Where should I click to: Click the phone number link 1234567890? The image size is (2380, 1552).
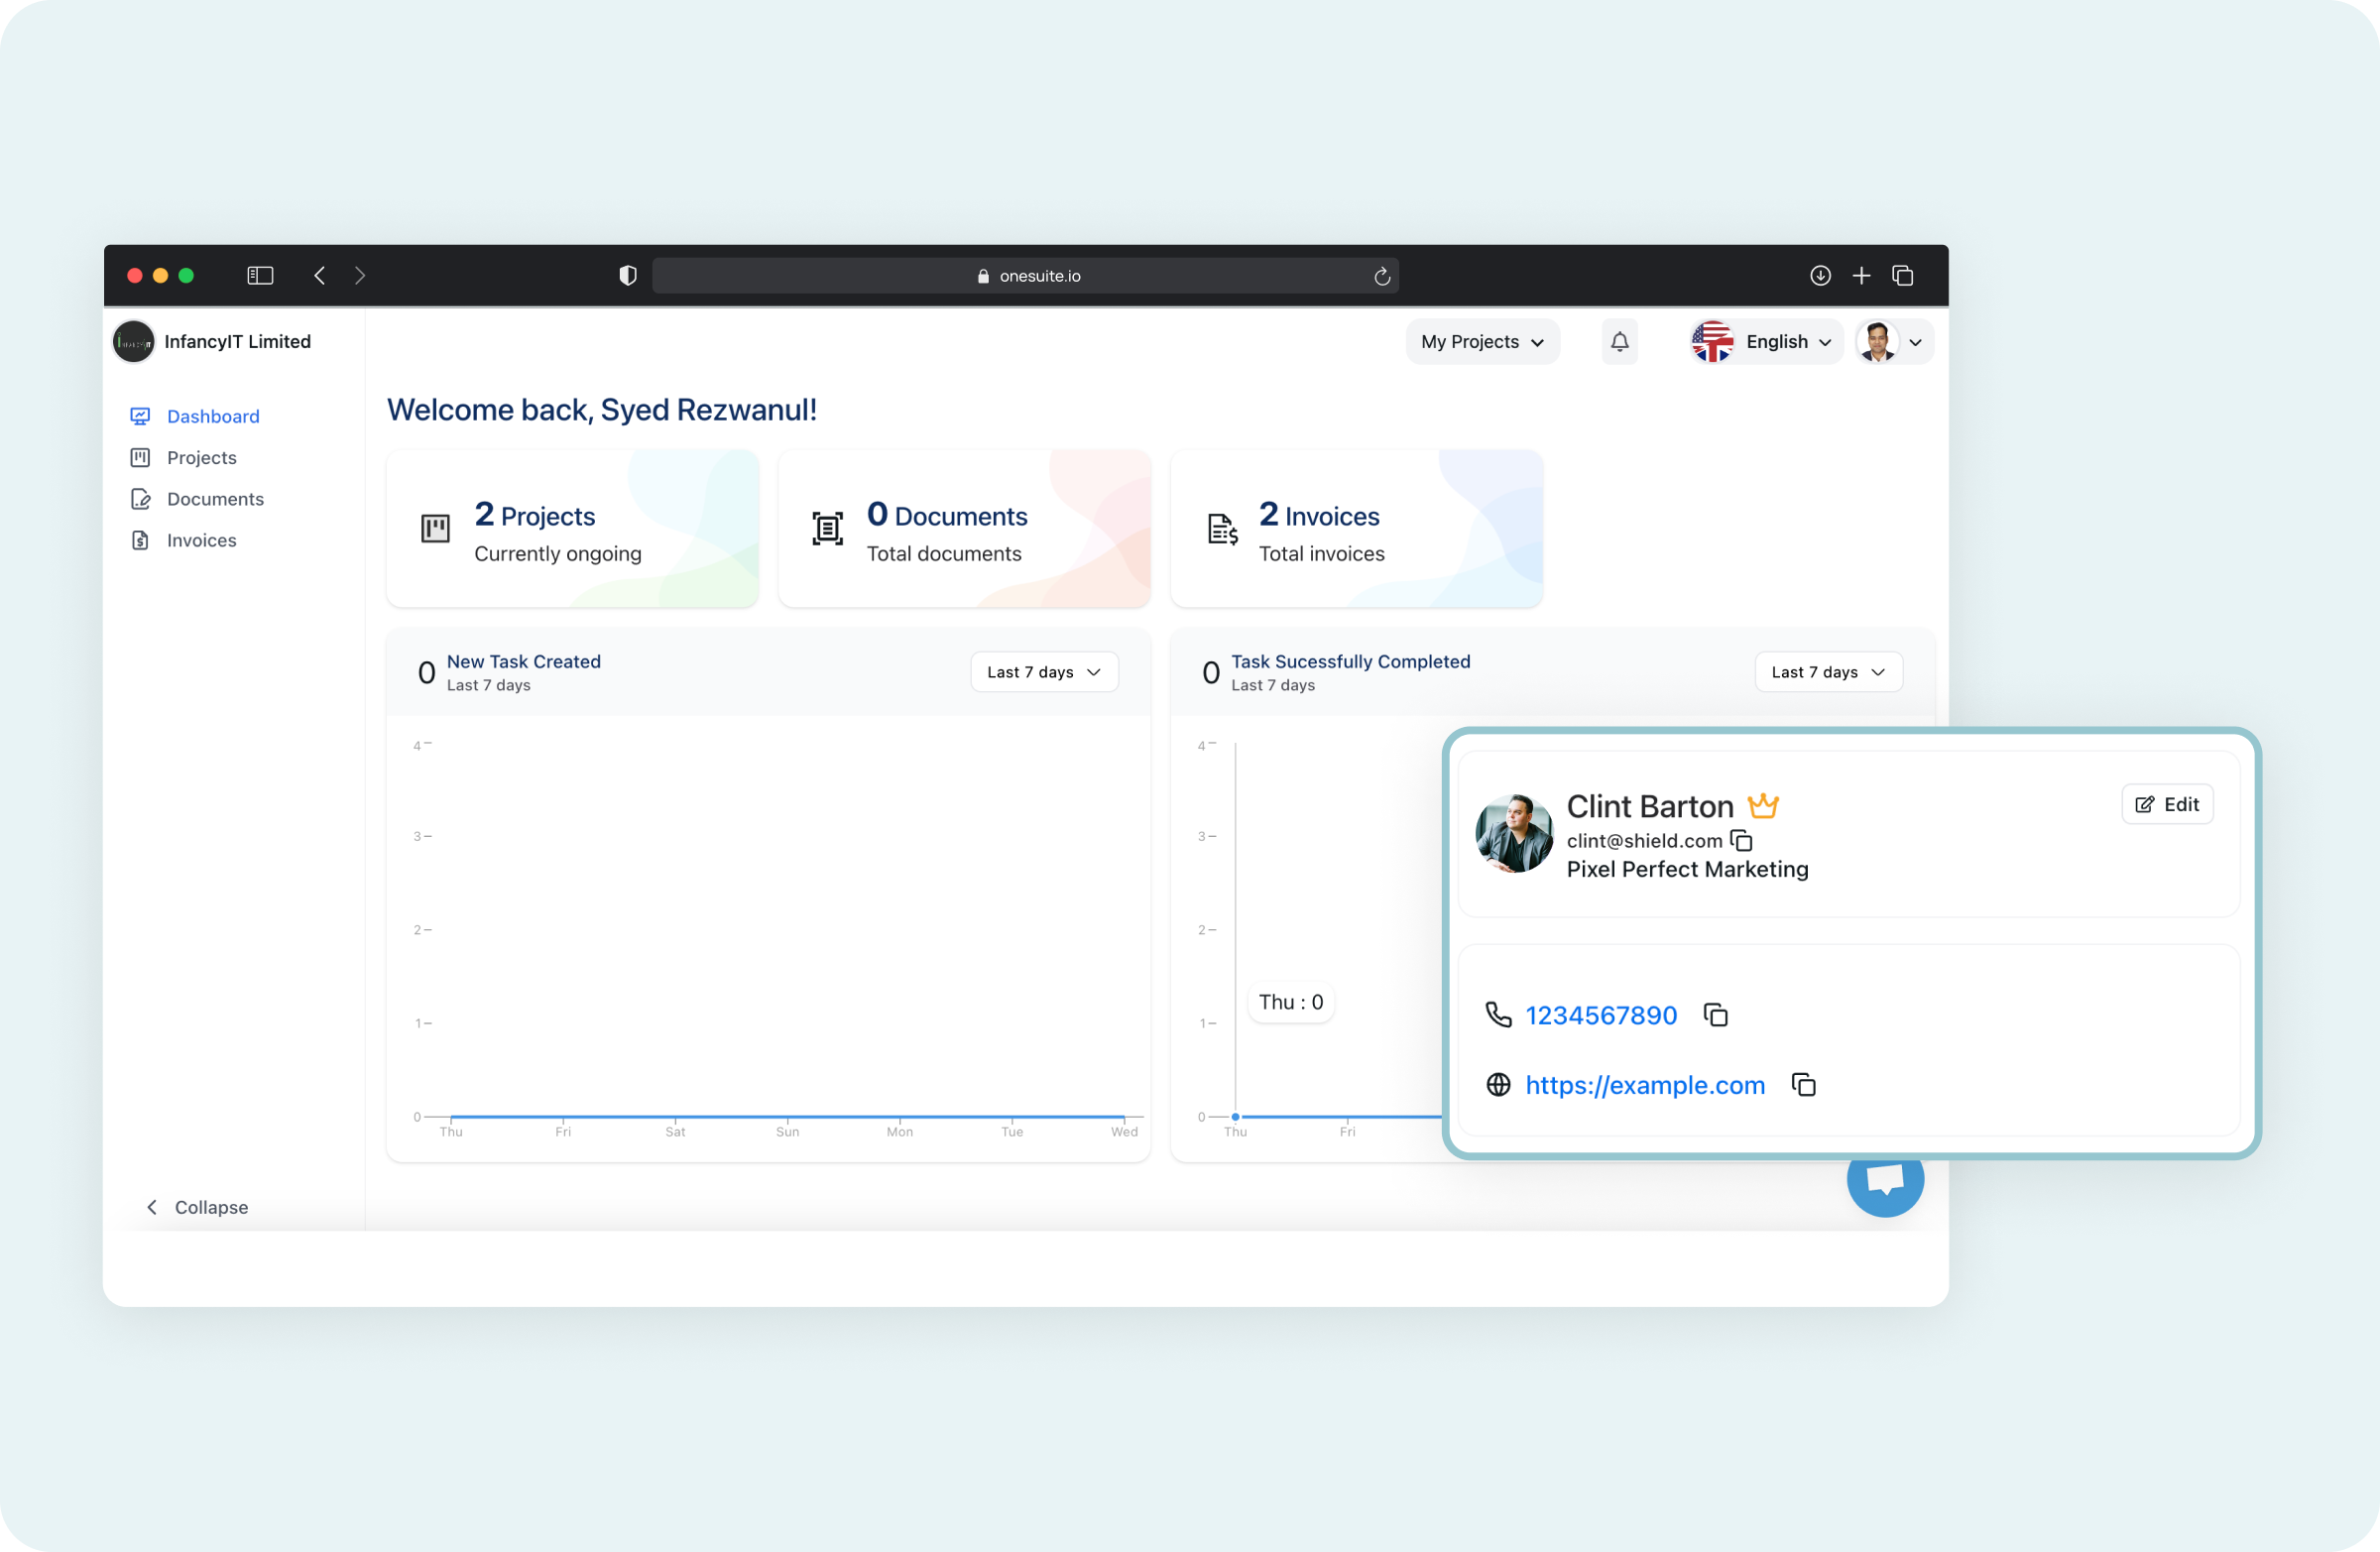click(x=1601, y=1015)
